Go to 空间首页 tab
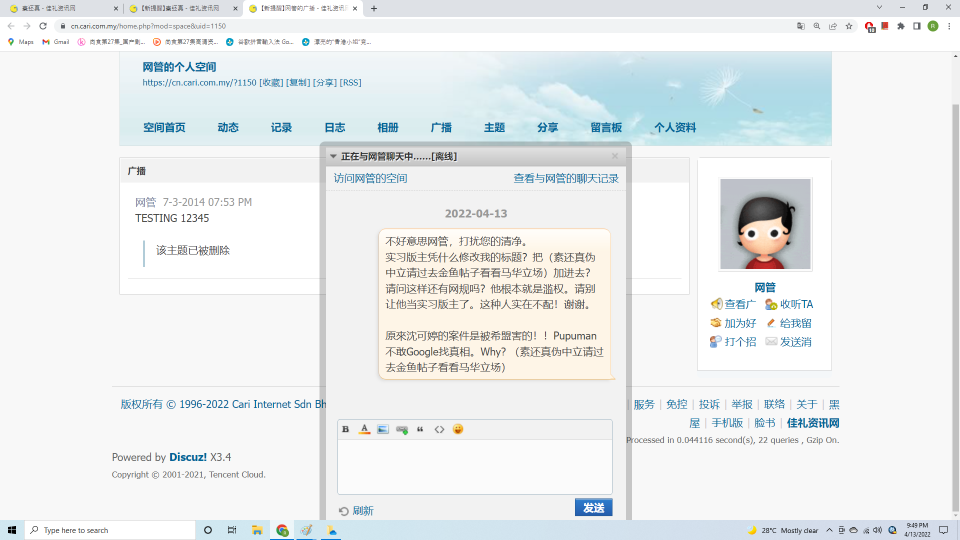 164,127
